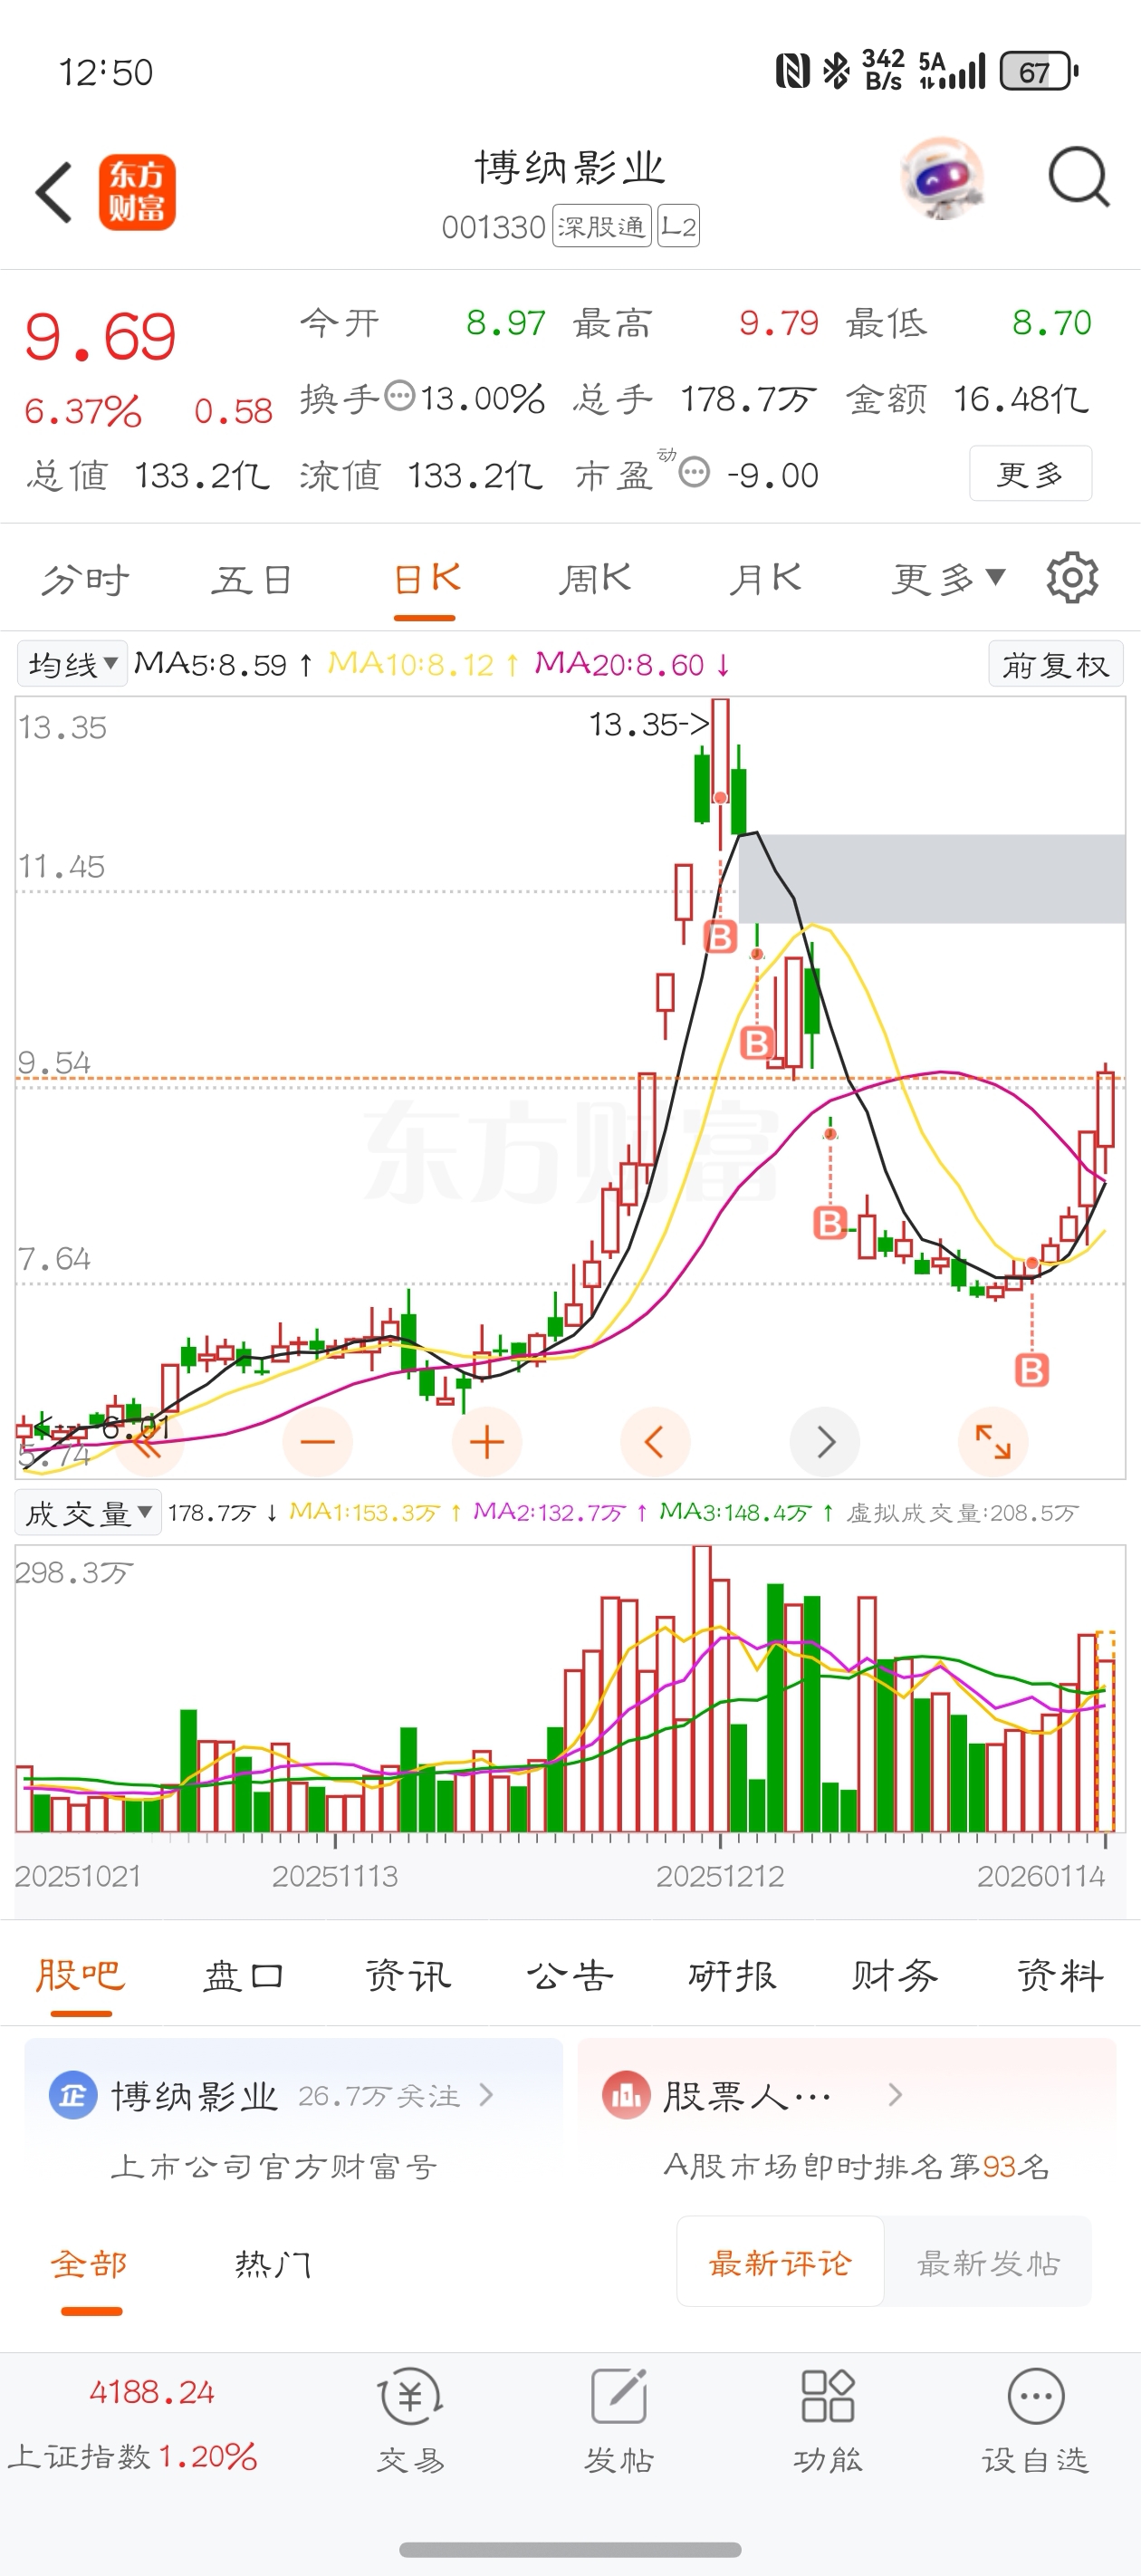Zoom out chart with minus button
Viewport: 1141px width, 2576px height.
pyautogui.click(x=317, y=1441)
